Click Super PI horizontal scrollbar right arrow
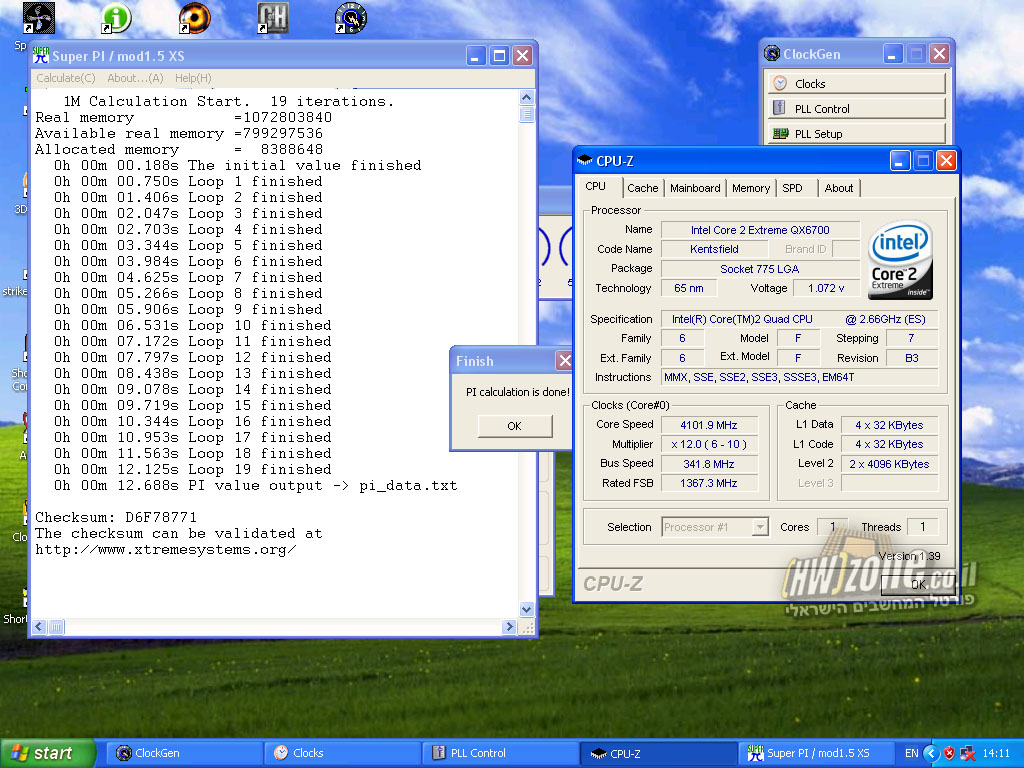 click(509, 627)
